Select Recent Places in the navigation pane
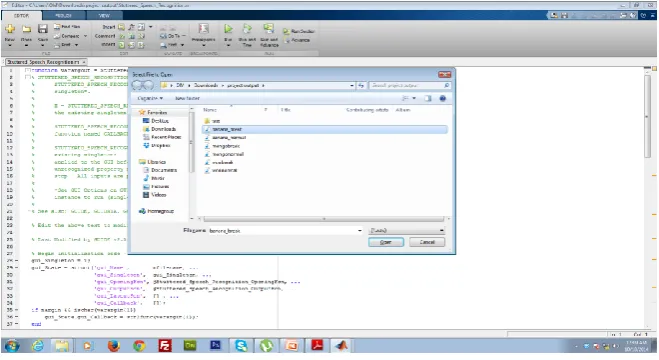This screenshot has width=659, height=360. [x=162, y=137]
